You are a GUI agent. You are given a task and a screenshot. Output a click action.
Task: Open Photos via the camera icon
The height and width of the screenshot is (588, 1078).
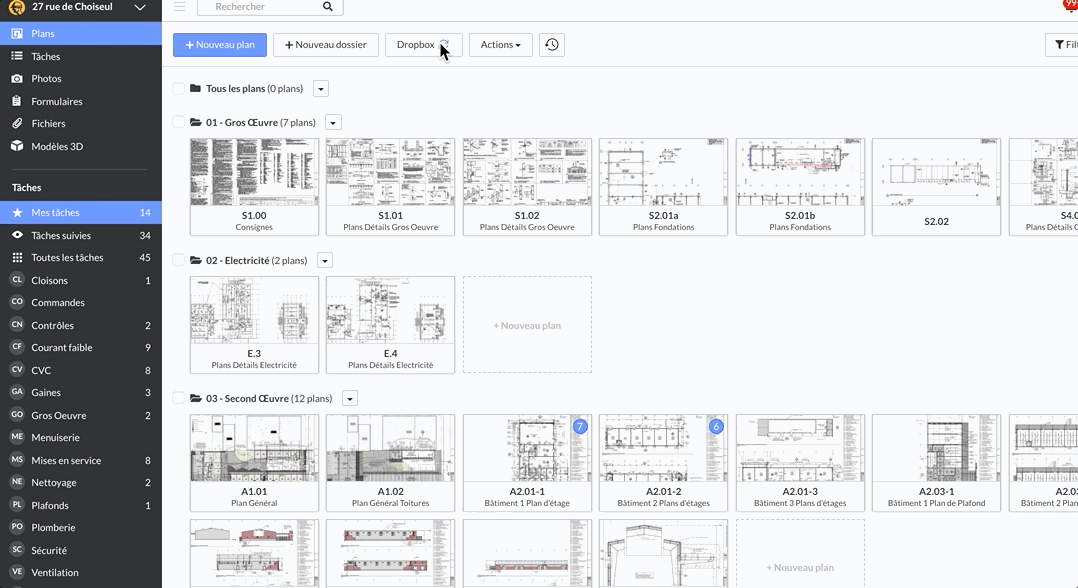click(x=17, y=79)
